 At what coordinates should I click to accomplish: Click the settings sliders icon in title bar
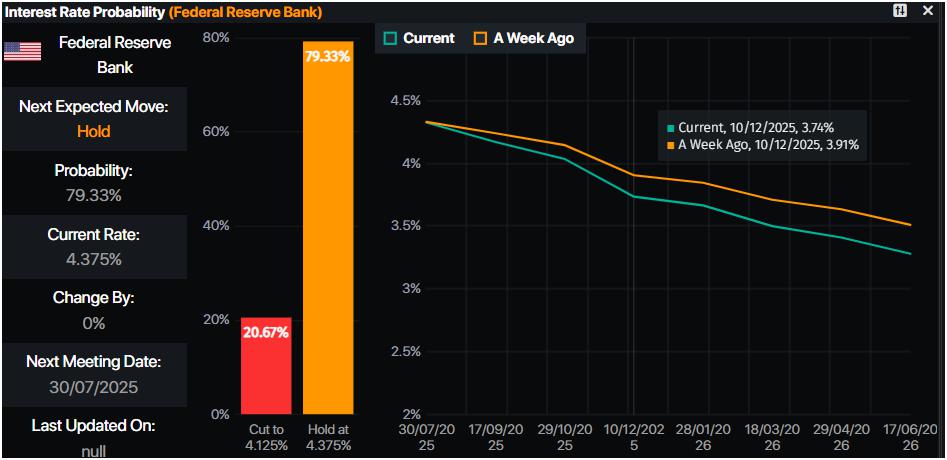(x=900, y=10)
